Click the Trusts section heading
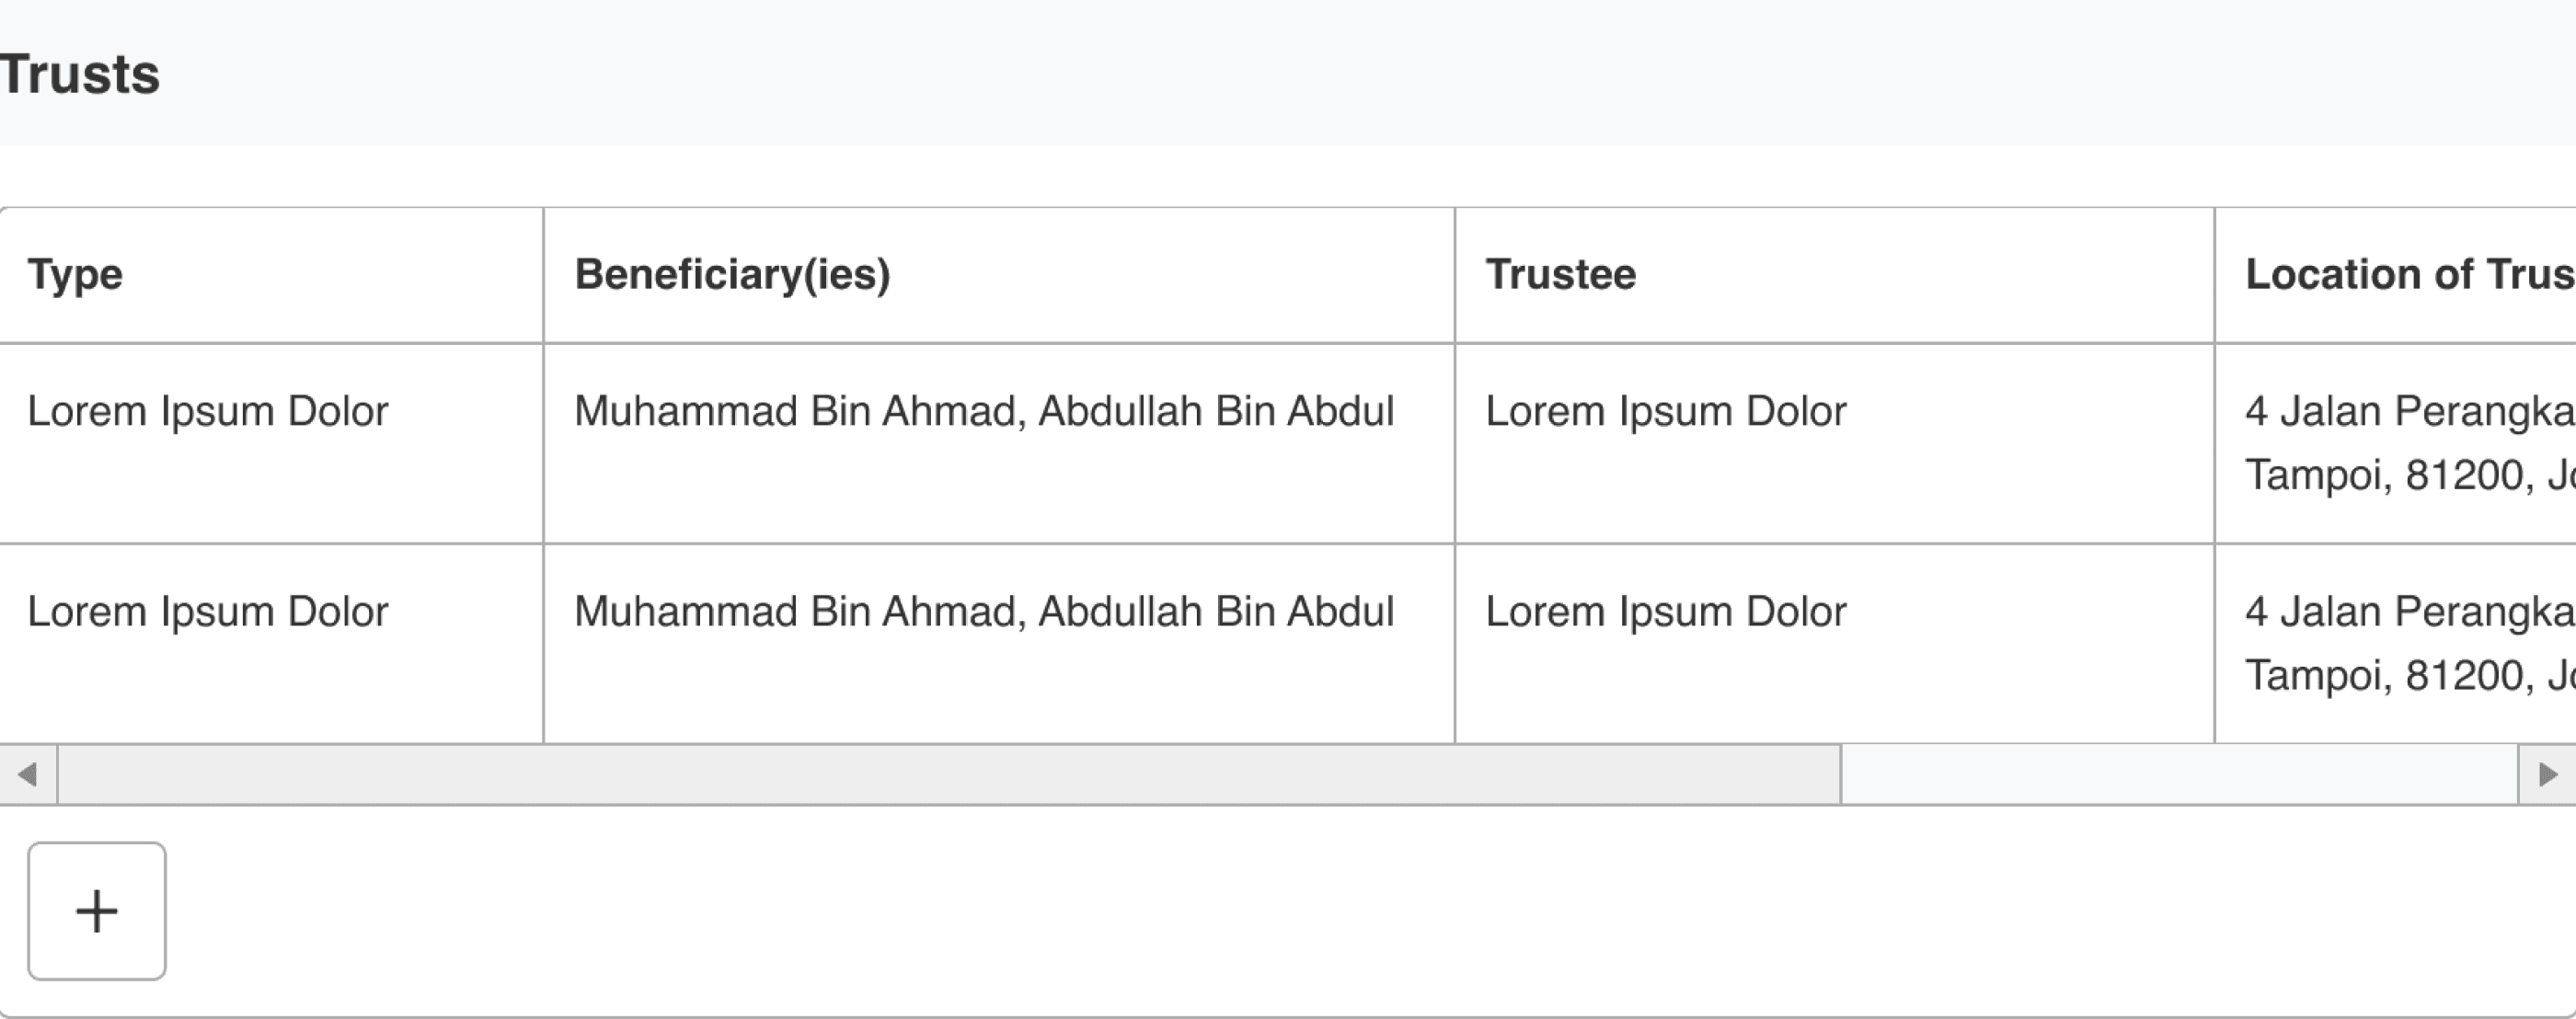This screenshot has height=1019, width=2576. point(79,75)
